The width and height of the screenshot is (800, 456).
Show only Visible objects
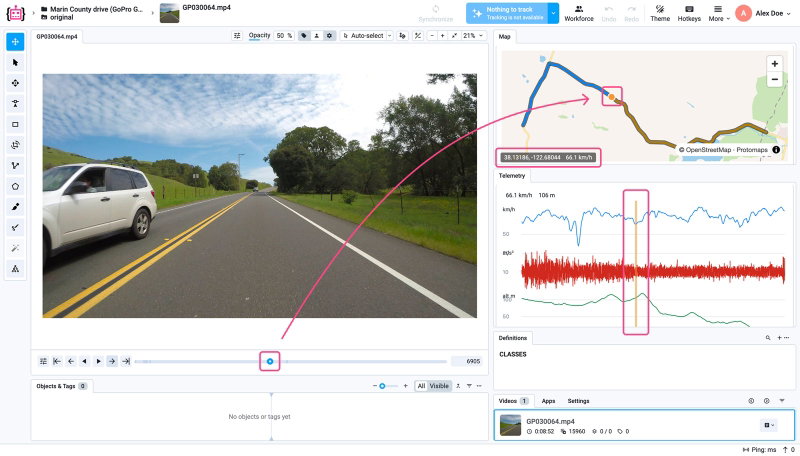coord(439,386)
